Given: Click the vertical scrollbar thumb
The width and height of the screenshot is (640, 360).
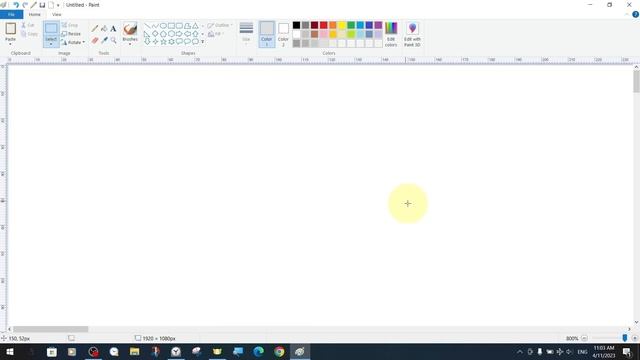Looking at the screenshot, I should pyautogui.click(x=636, y=81).
